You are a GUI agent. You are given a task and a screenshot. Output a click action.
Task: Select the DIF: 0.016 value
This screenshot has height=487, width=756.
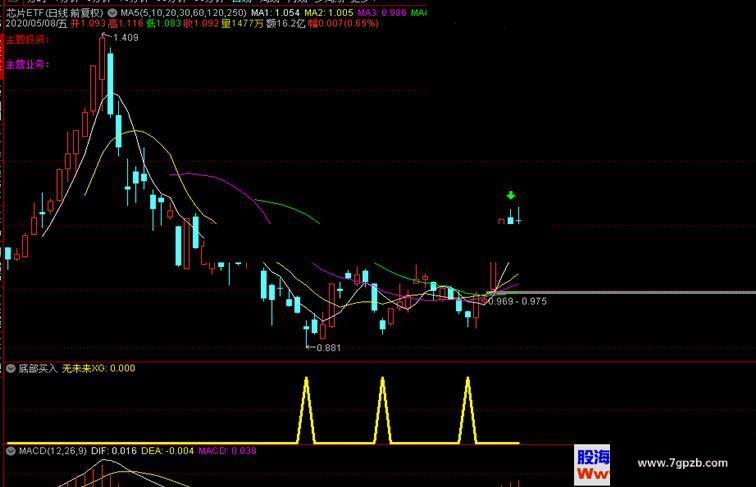click(x=114, y=451)
